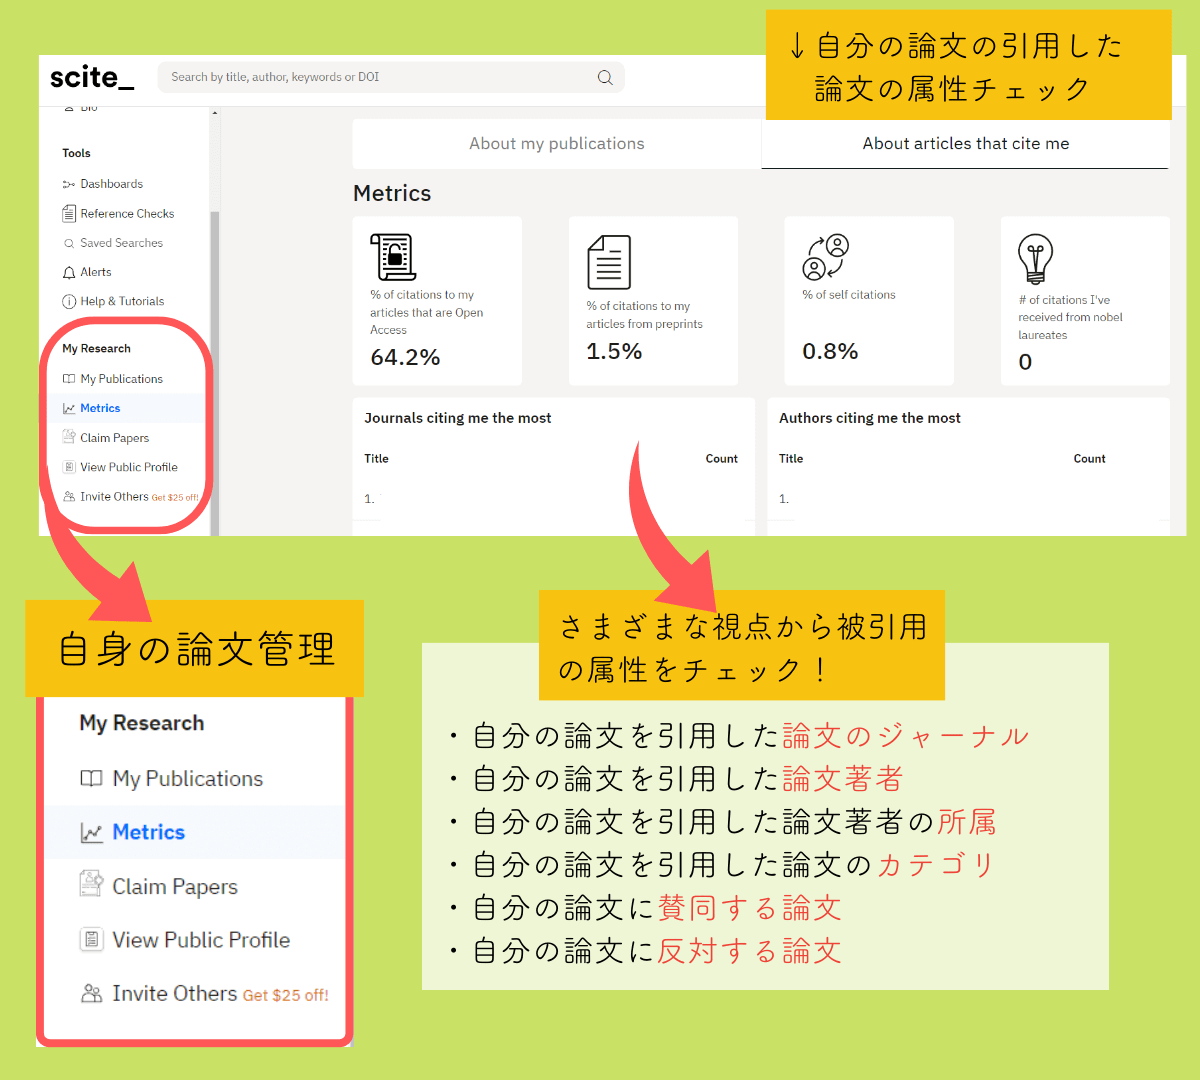
Task: Open Dashboards in the Tools sidebar
Action: tap(103, 184)
